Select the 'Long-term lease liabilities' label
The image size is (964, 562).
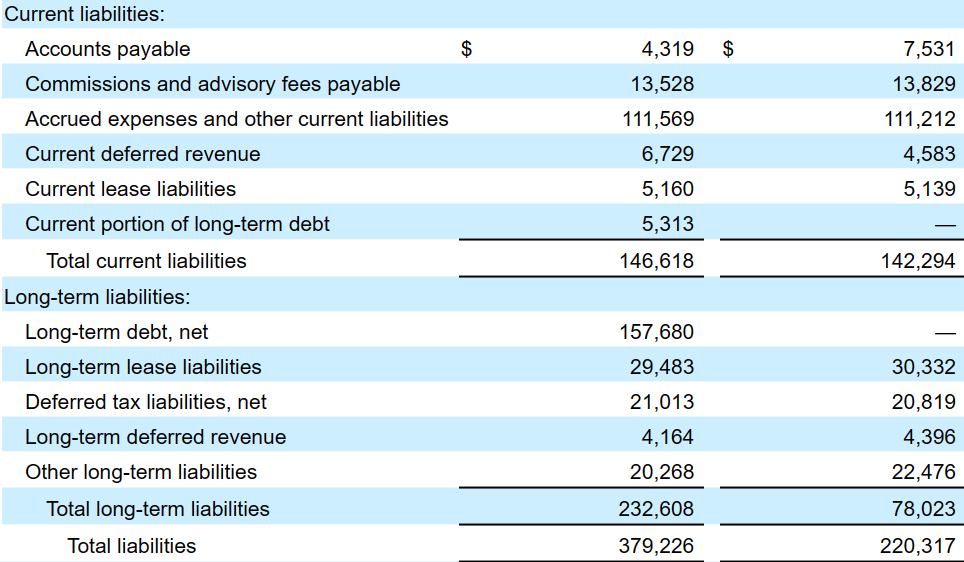coord(143,367)
